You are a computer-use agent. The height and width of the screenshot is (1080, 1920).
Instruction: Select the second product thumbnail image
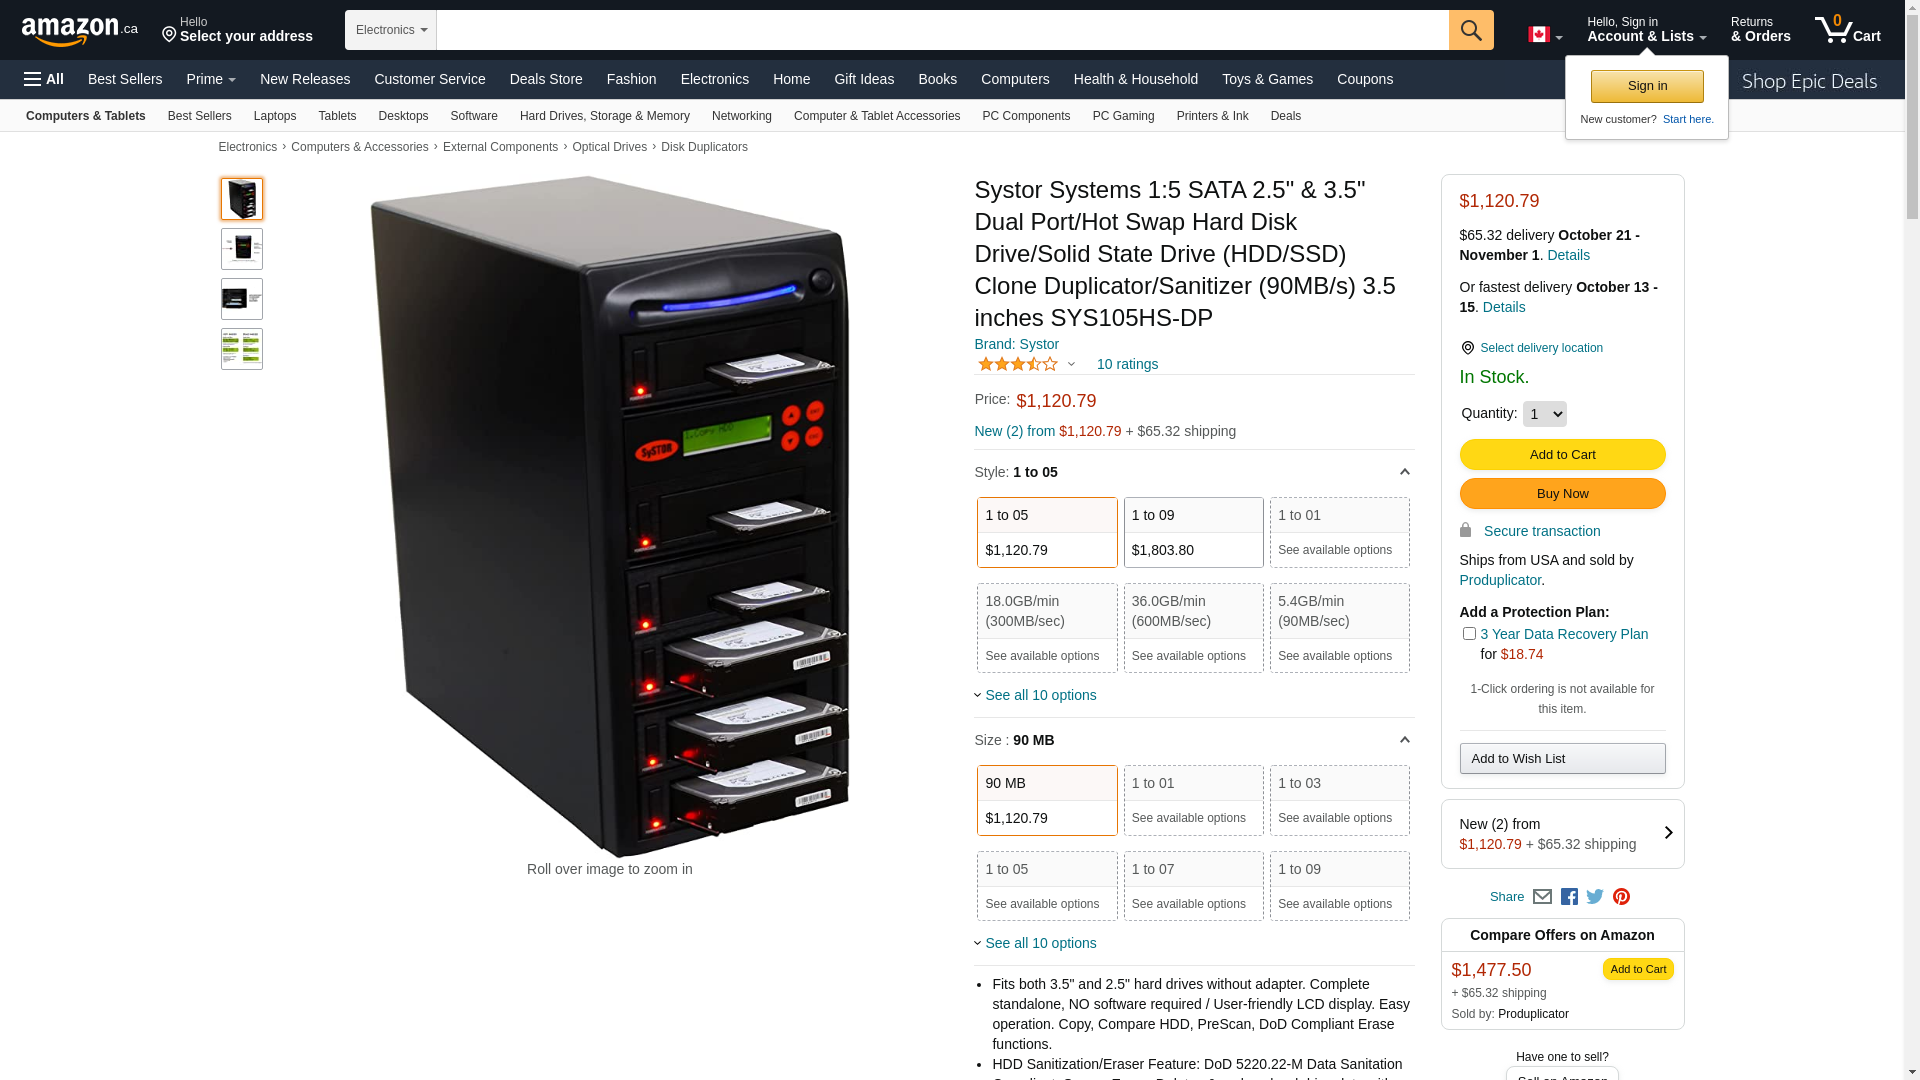(x=242, y=249)
